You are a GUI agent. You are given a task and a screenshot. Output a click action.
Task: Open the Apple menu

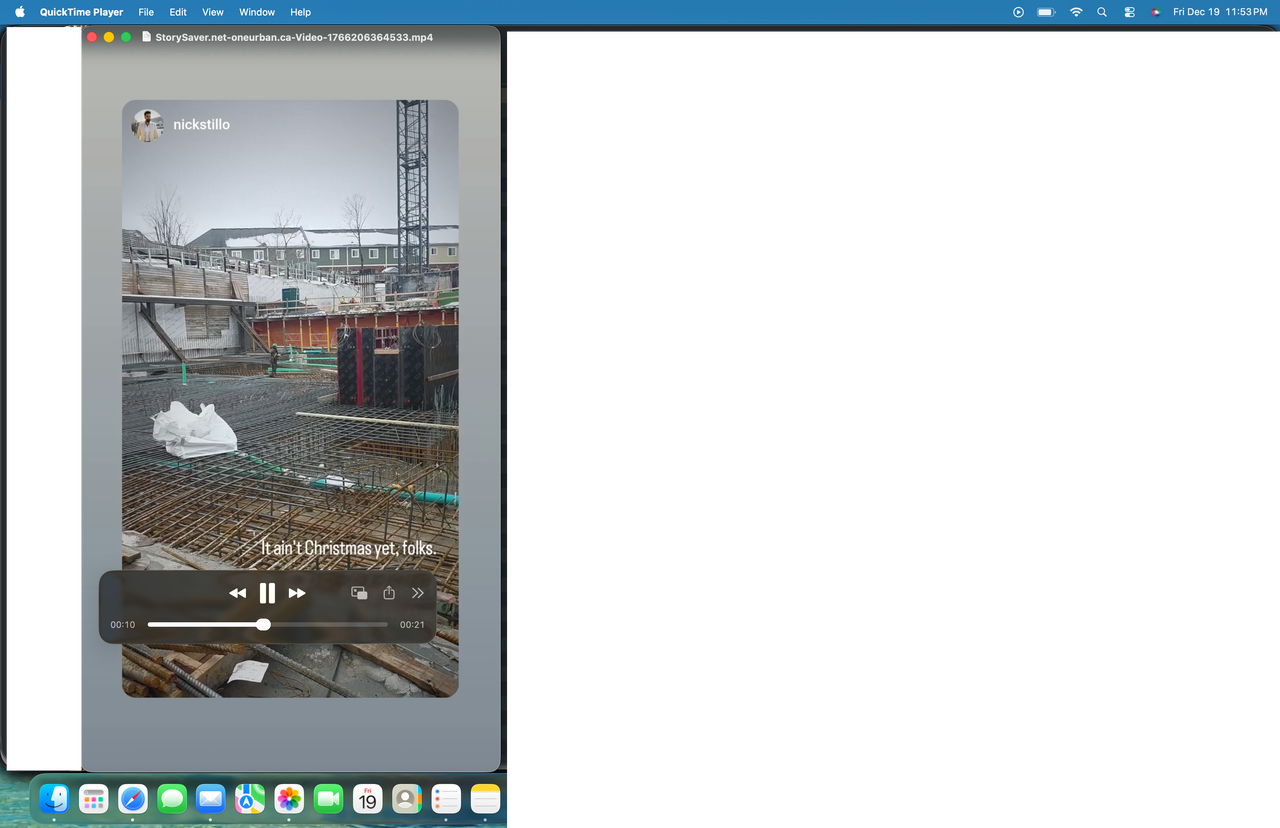(x=20, y=12)
